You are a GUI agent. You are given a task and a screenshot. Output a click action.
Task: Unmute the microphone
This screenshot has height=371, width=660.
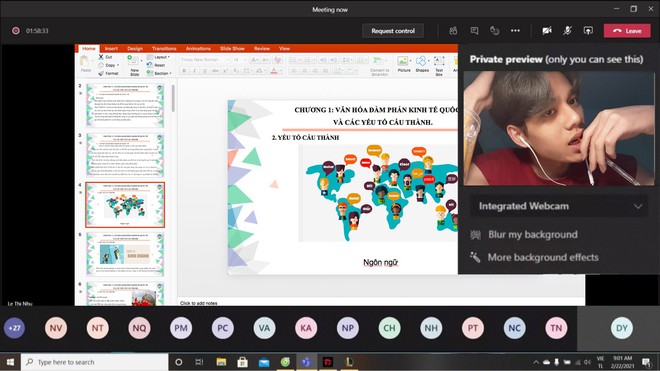click(x=567, y=31)
